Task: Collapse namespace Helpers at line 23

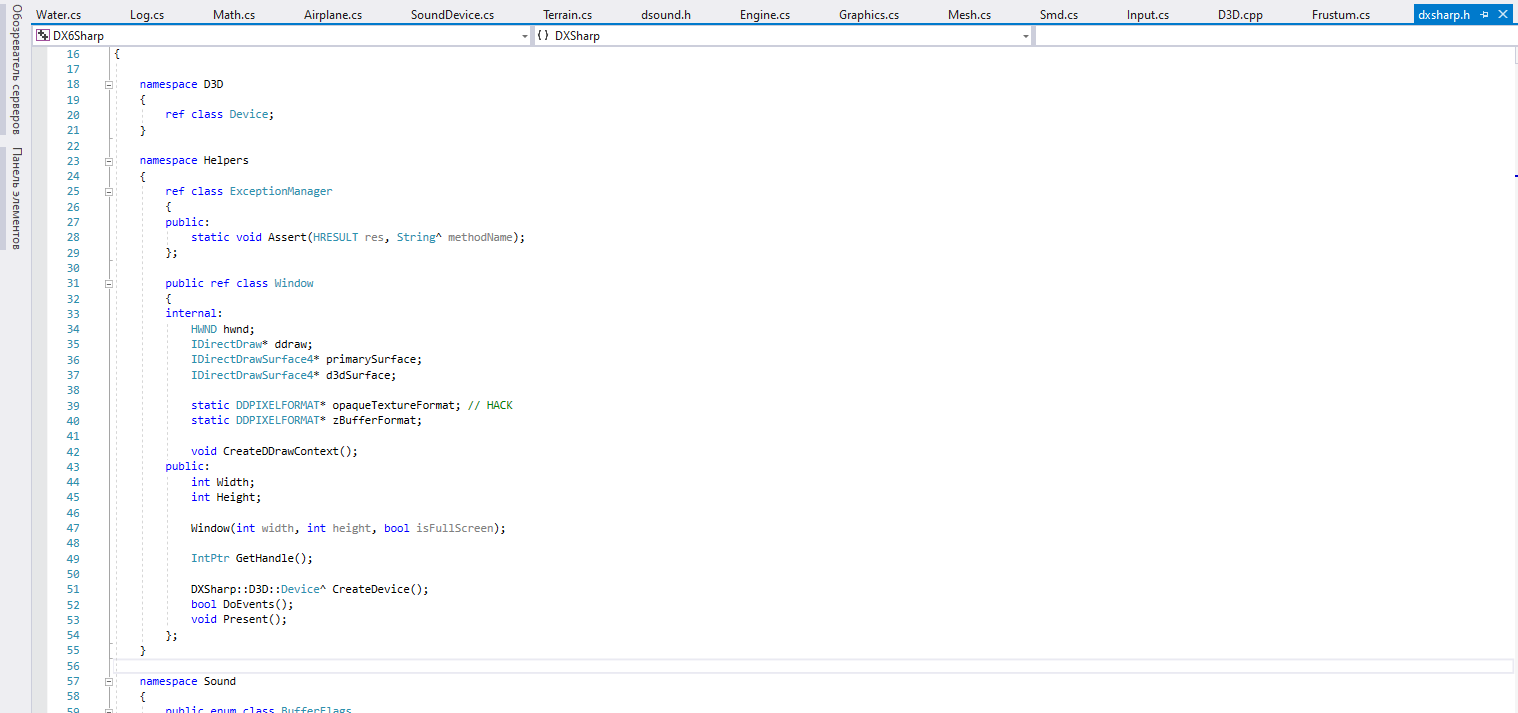Action: point(108,161)
